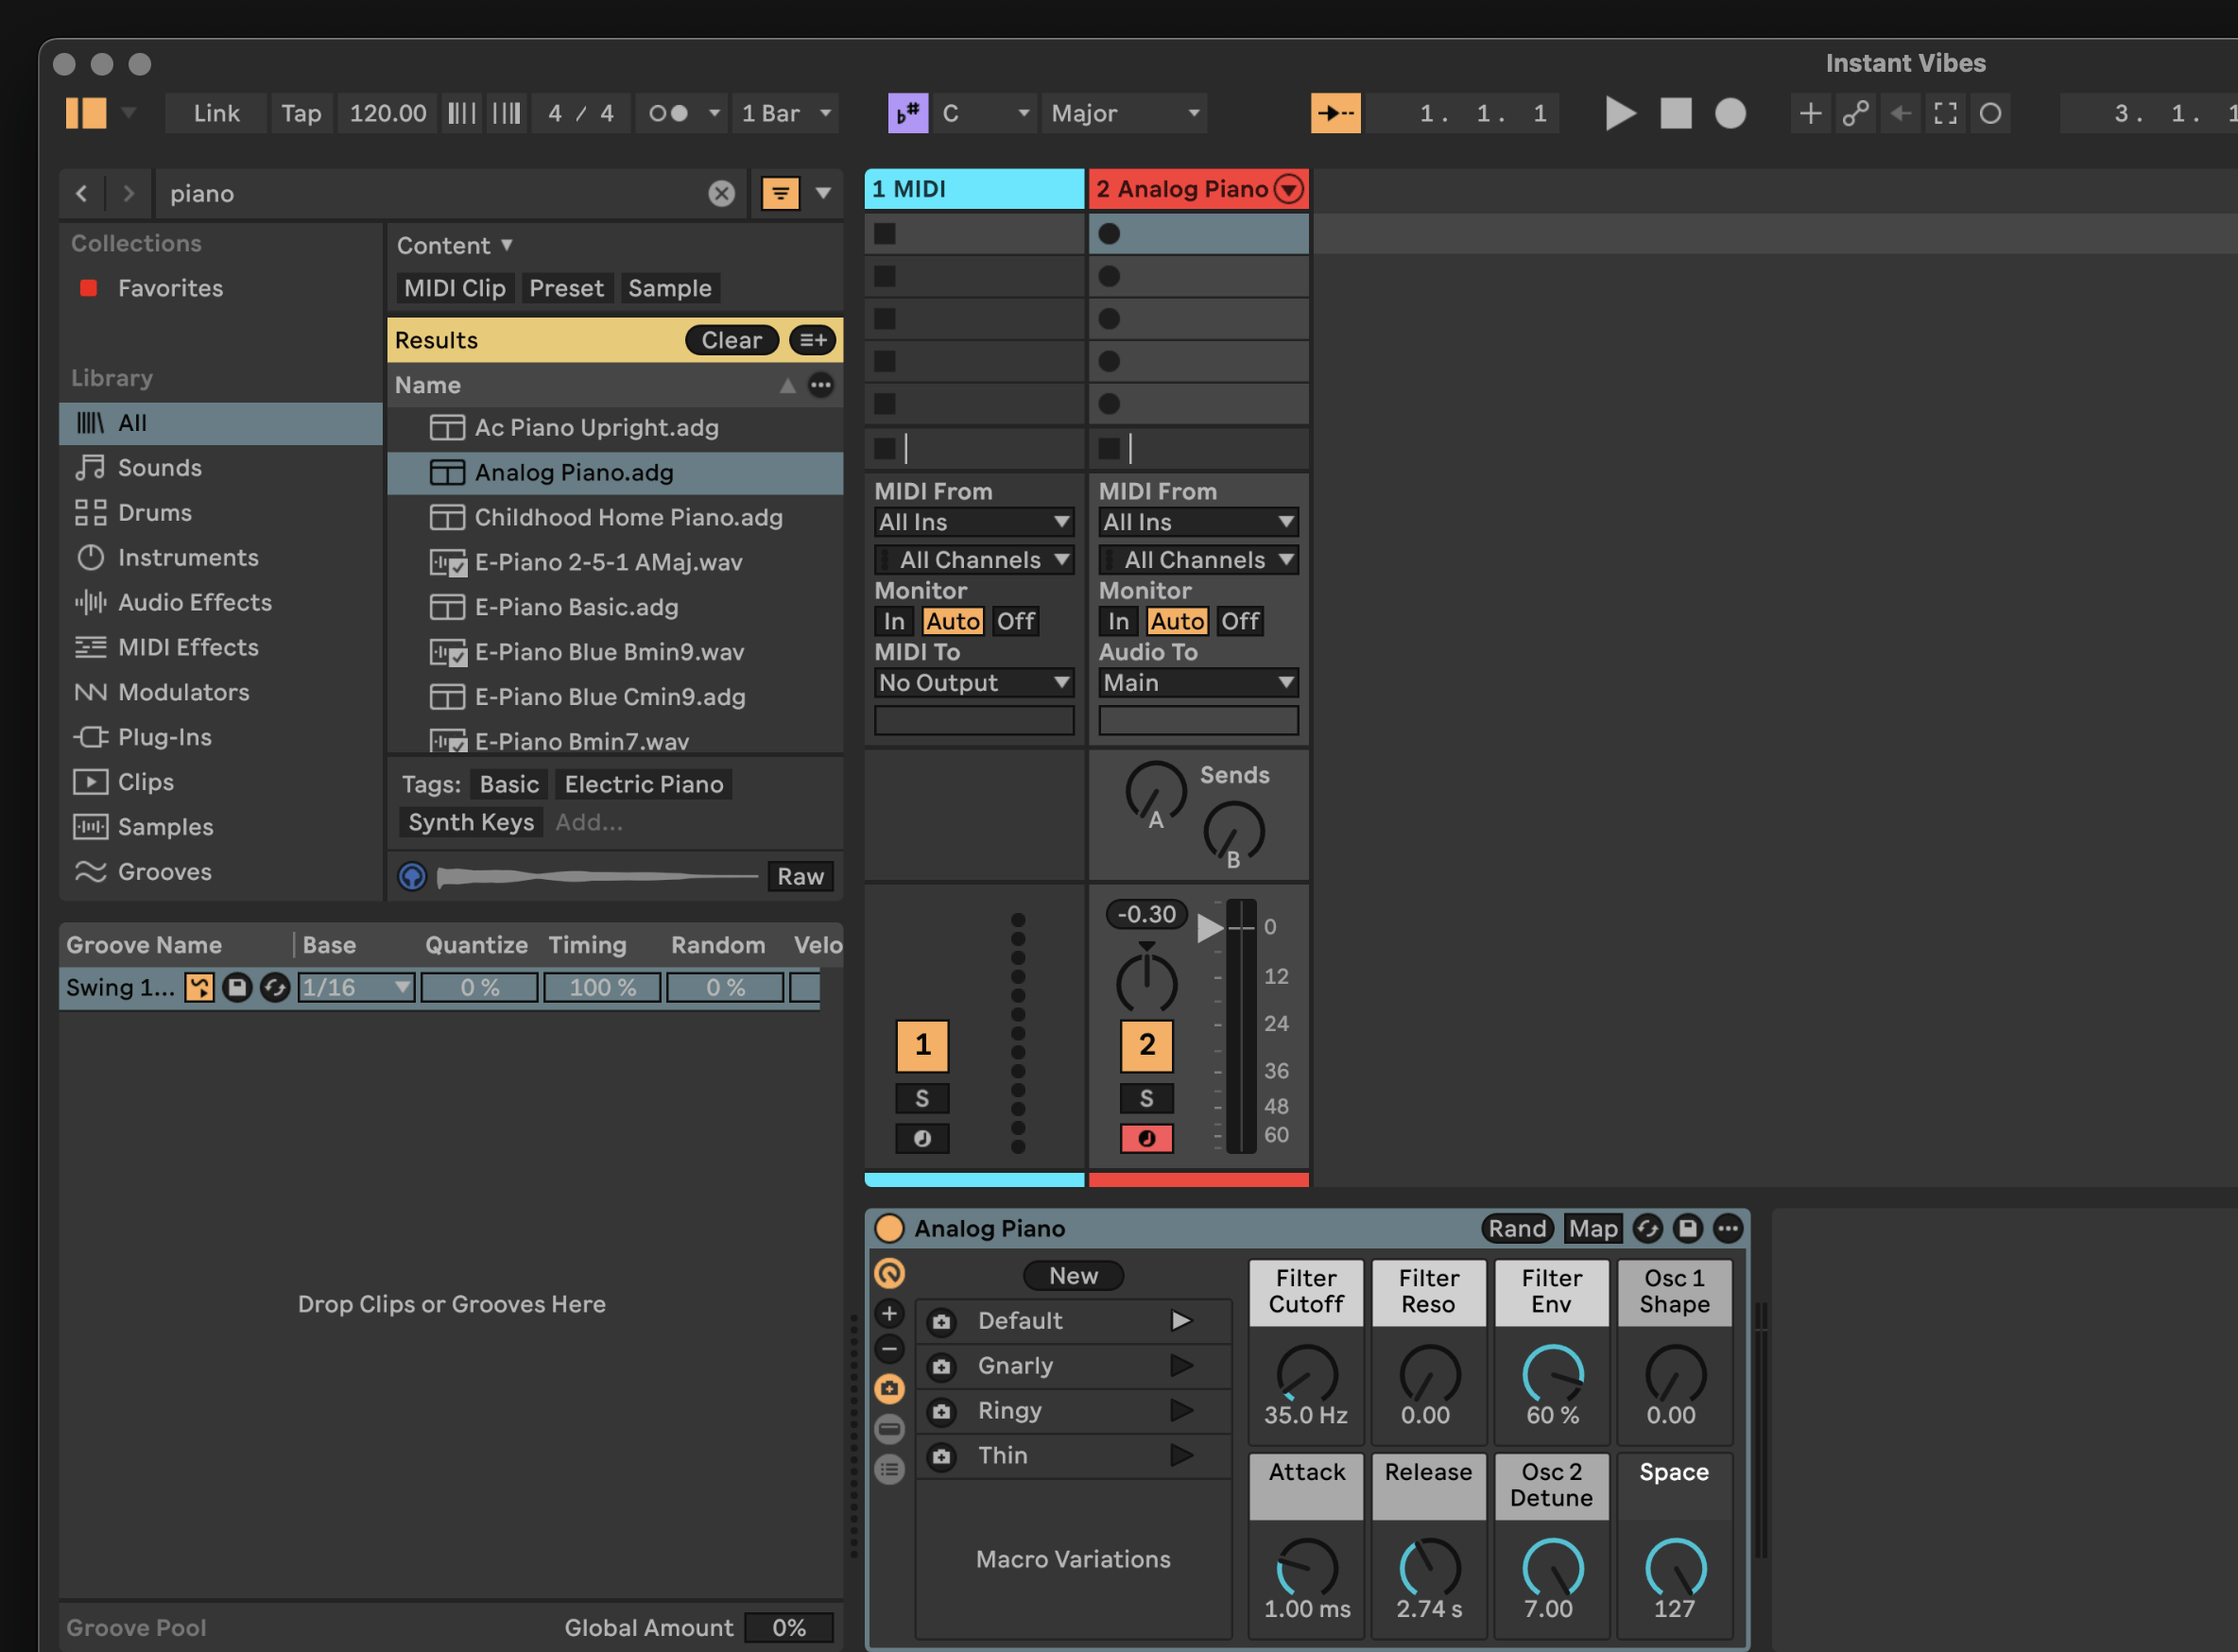2238x1652 pixels.
Task: Toggle the Raw preview button
Action: click(x=801, y=877)
